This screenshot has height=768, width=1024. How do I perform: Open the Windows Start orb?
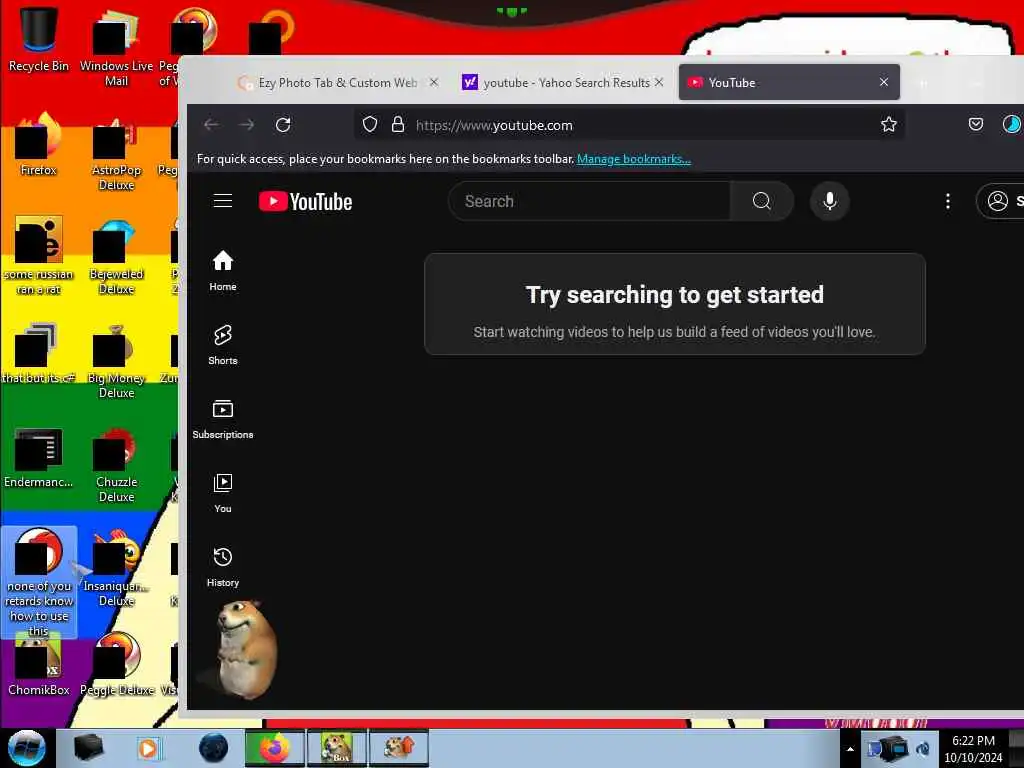tap(27, 748)
